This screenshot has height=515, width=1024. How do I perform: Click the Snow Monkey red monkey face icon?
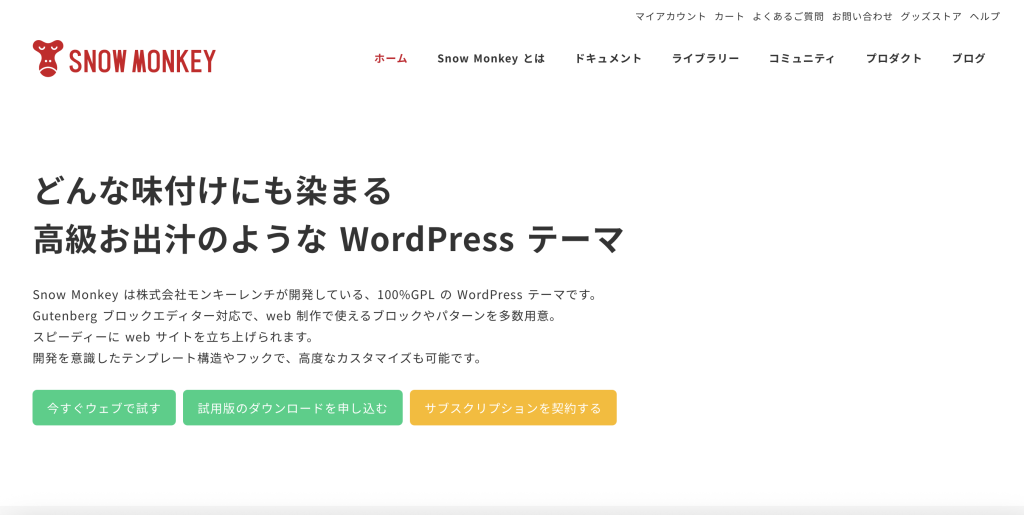pyautogui.click(x=47, y=59)
